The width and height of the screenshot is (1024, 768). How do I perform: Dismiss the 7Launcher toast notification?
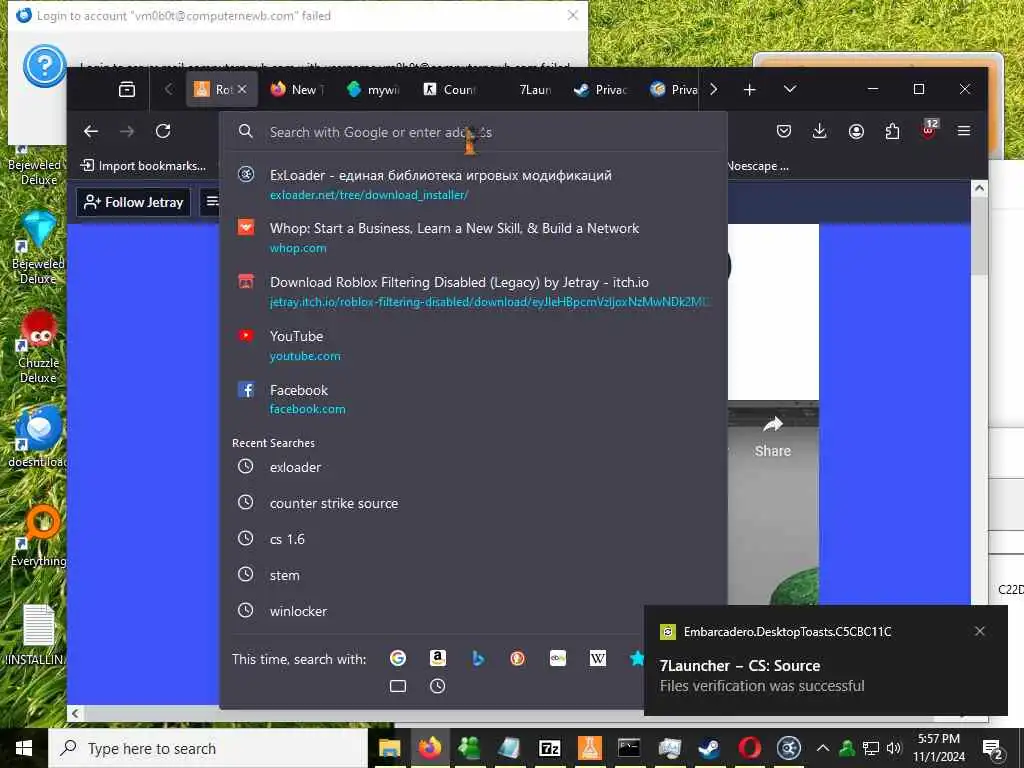(x=980, y=631)
